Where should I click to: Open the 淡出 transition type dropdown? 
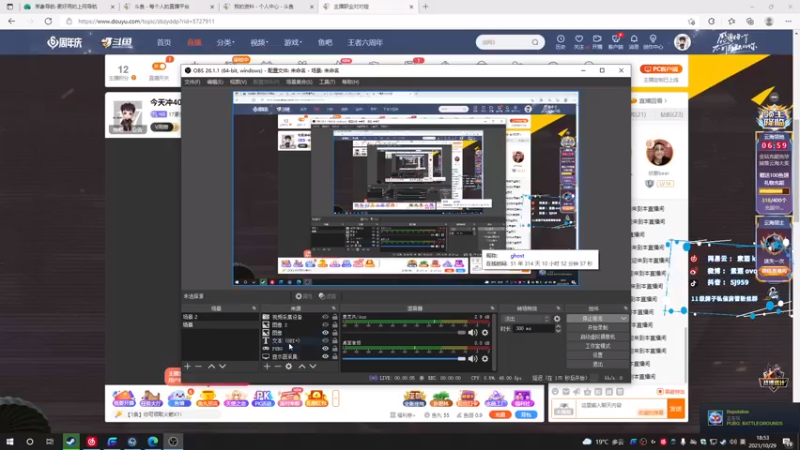(526, 318)
